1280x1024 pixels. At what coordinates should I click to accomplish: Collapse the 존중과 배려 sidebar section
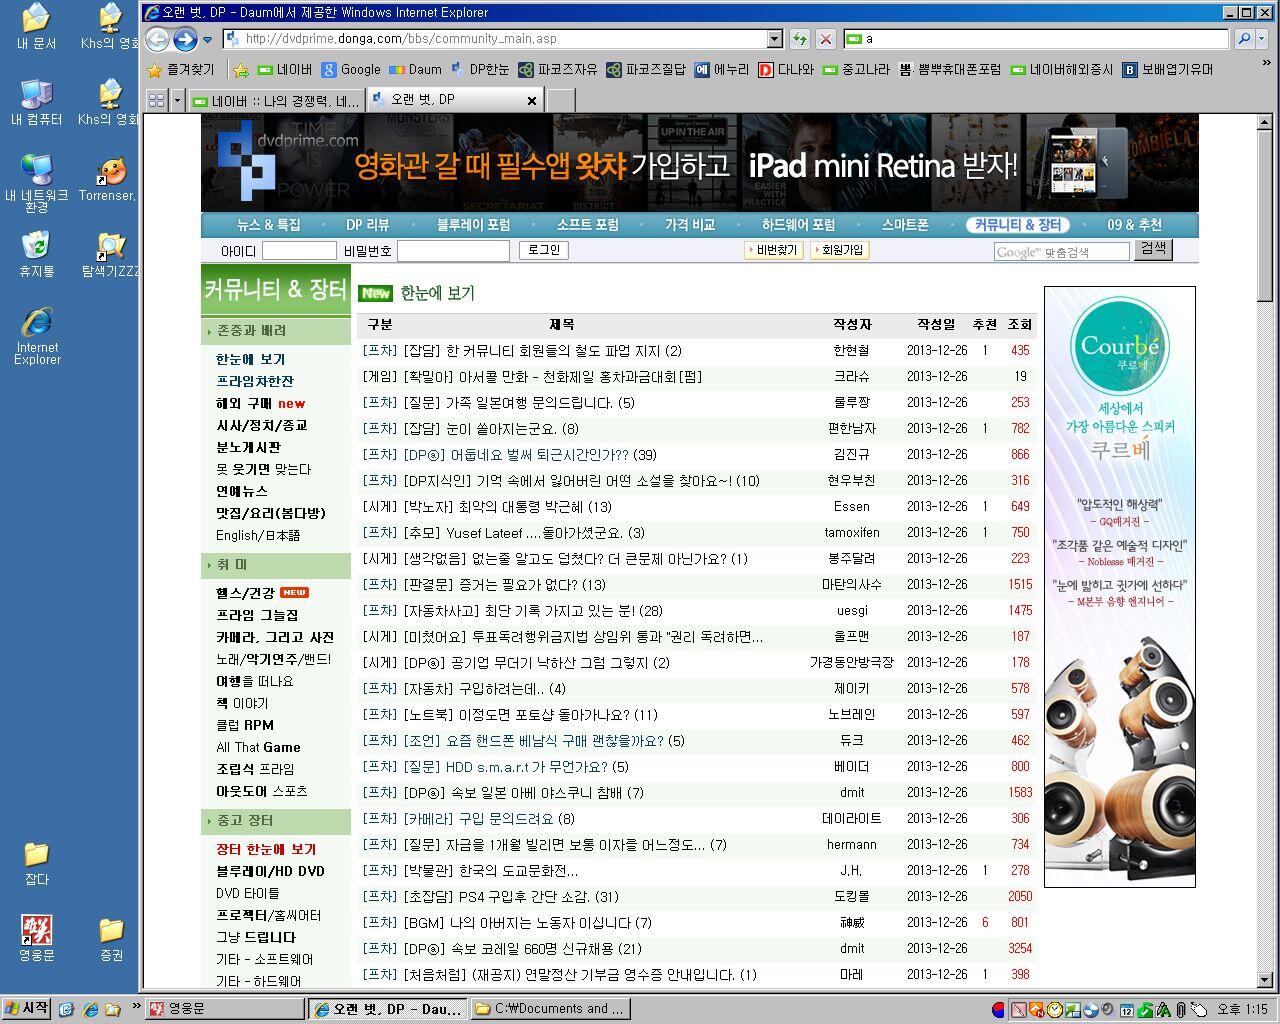tap(276, 331)
